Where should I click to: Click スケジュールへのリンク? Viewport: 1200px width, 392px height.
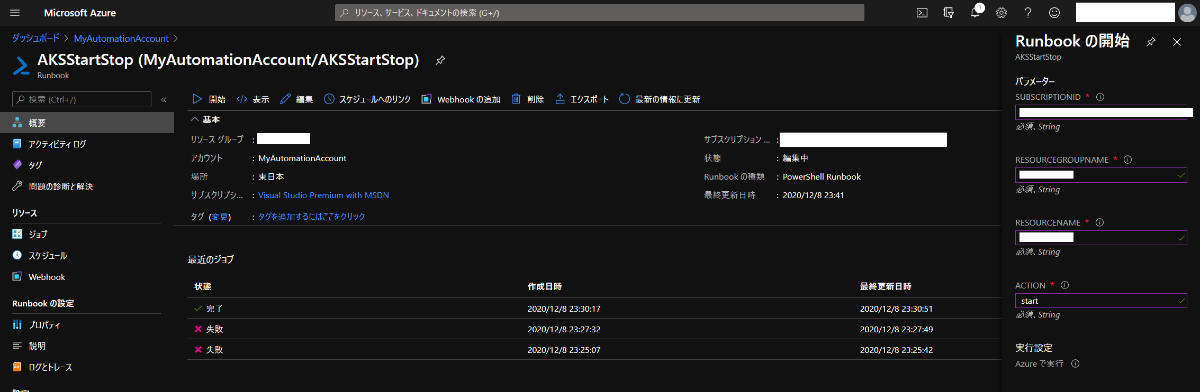coord(367,99)
